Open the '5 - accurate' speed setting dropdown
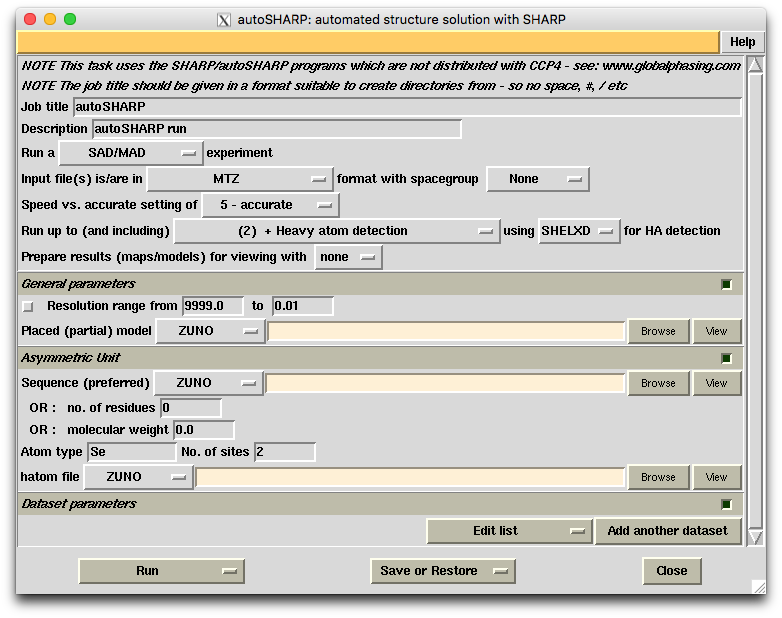 pyautogui.click(x=270, y=205)
